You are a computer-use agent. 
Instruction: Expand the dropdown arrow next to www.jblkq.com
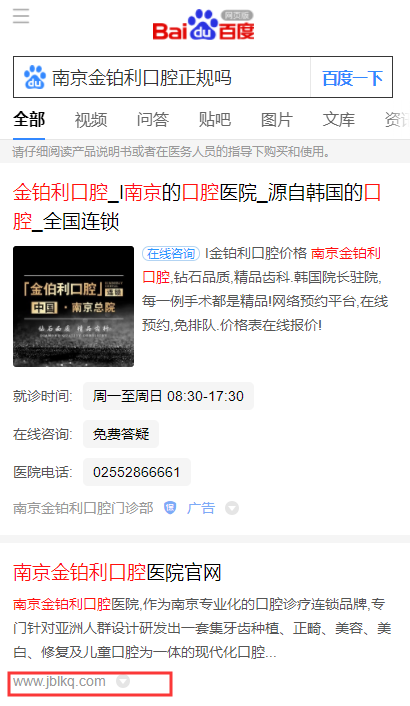(x=123, y=682)
